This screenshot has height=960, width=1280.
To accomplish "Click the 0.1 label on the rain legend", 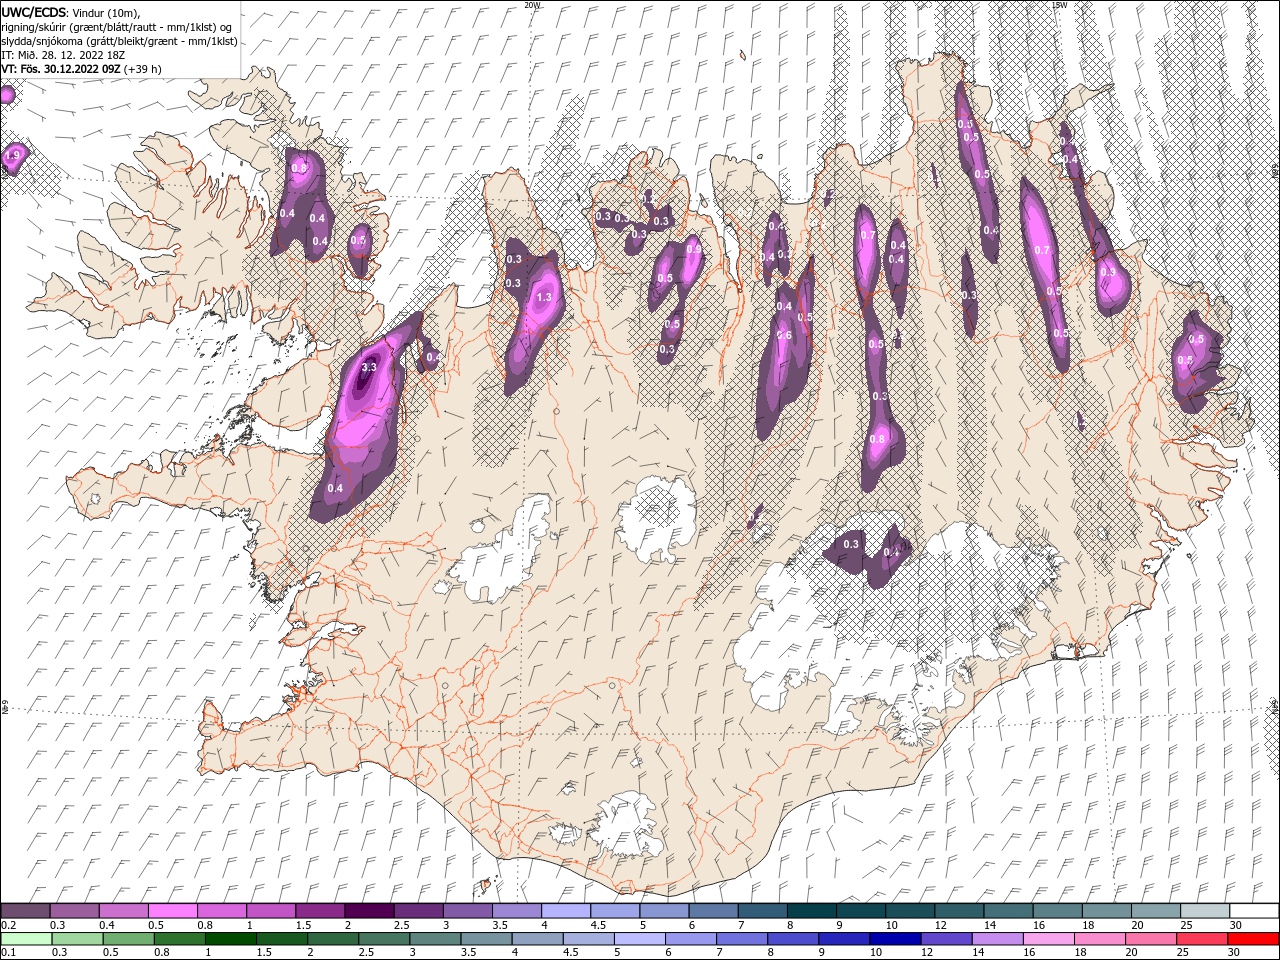I will (7, 953).
